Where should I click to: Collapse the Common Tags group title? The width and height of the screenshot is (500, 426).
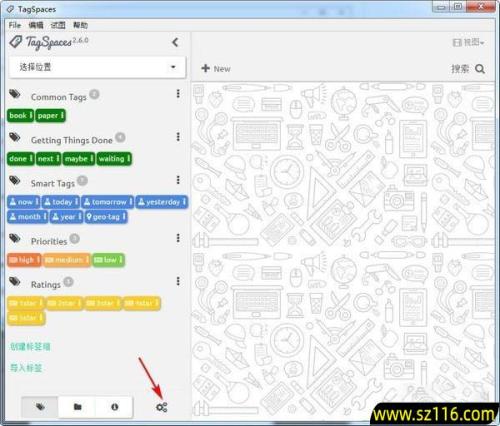[59, 97]
